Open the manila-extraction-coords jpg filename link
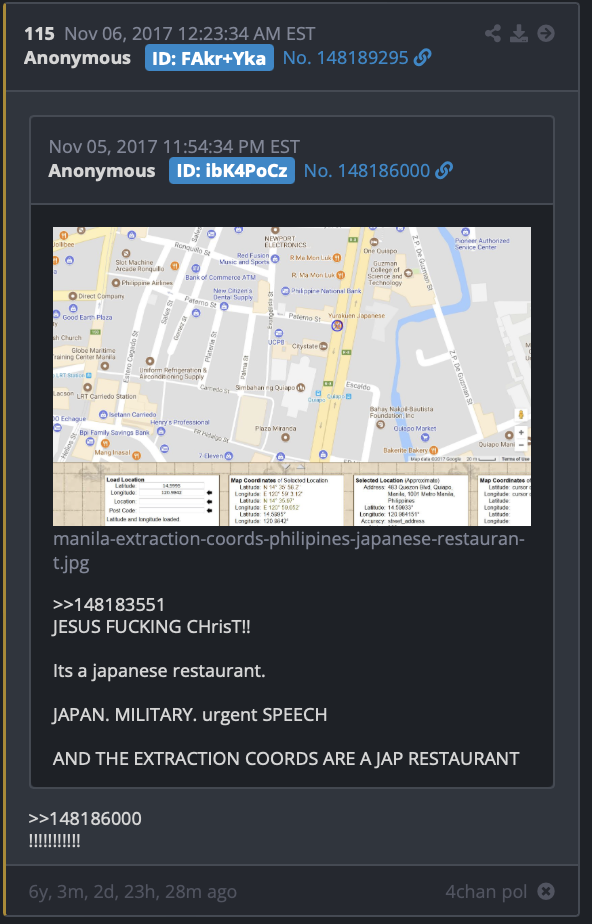Screen dimensions: 592x924 [x=289, y=550]
